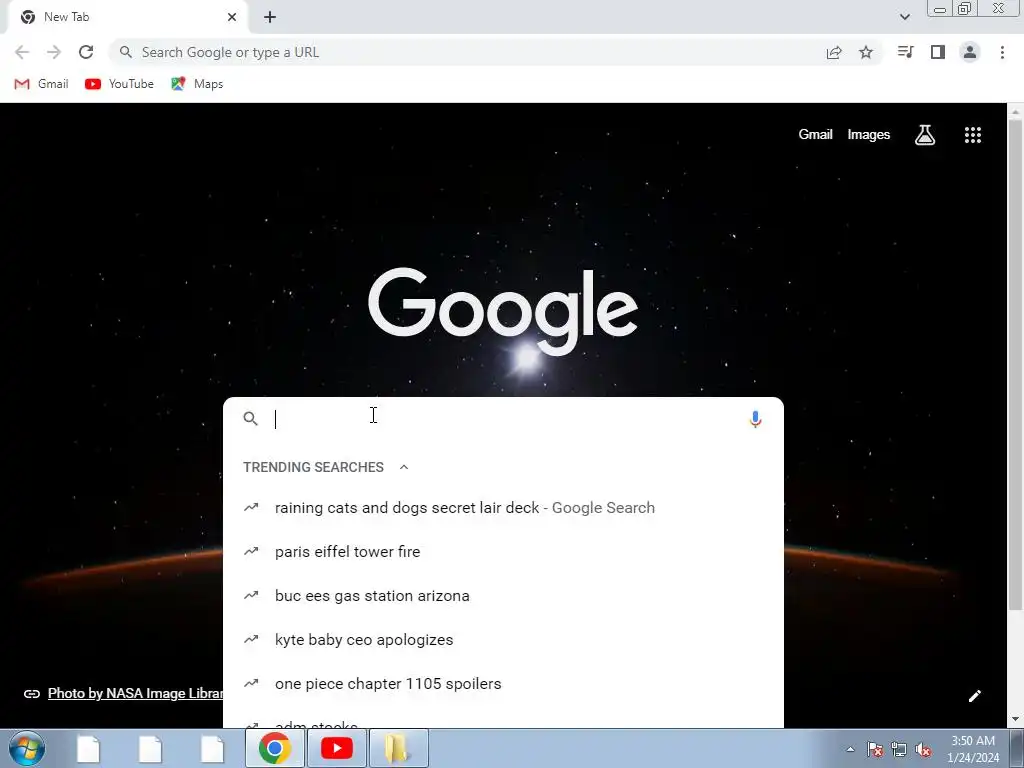Select 'one piece chapter 1105 spoilers' suggestion
The height and width of the screenshot is (768, 1024).
click(x=503, y=684)
